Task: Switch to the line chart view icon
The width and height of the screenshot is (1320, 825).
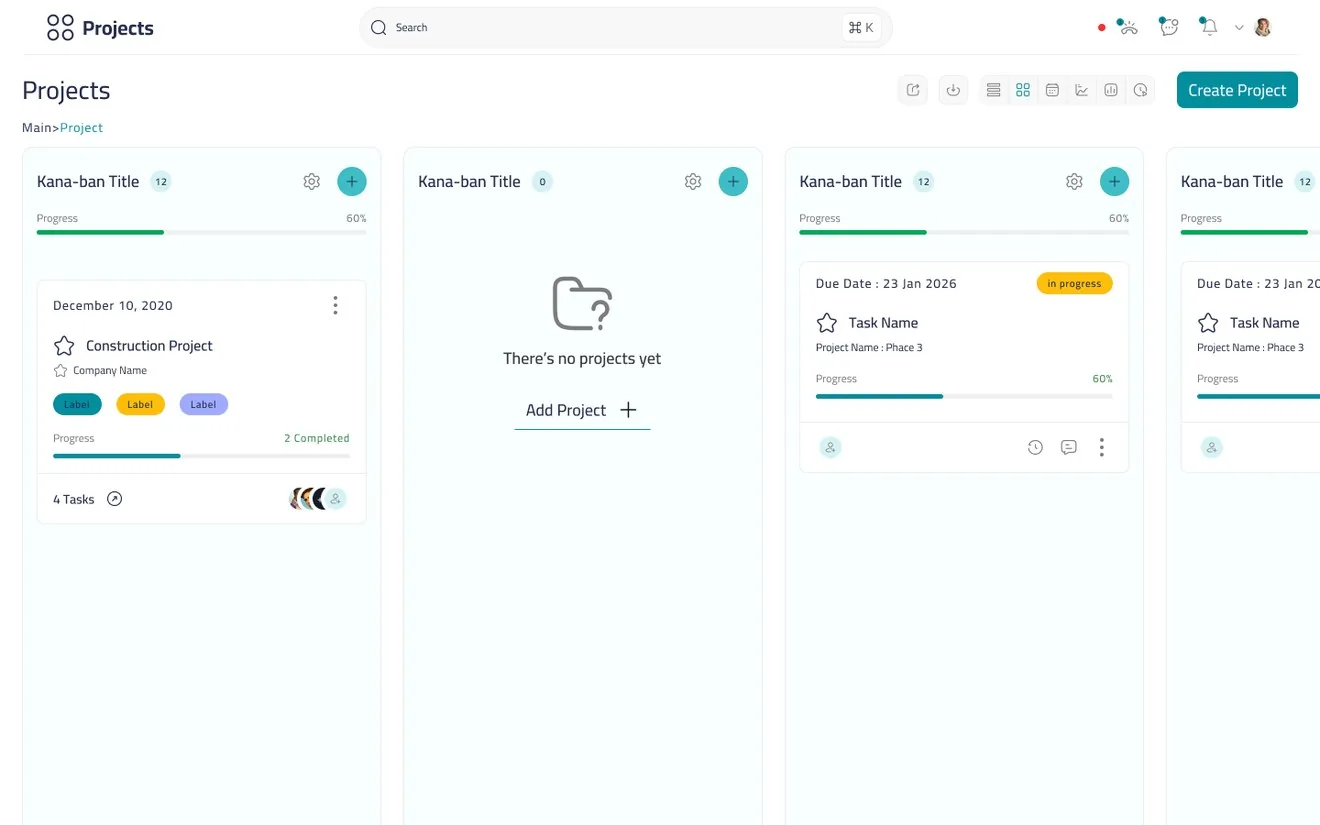Action: coord(1081,90)
